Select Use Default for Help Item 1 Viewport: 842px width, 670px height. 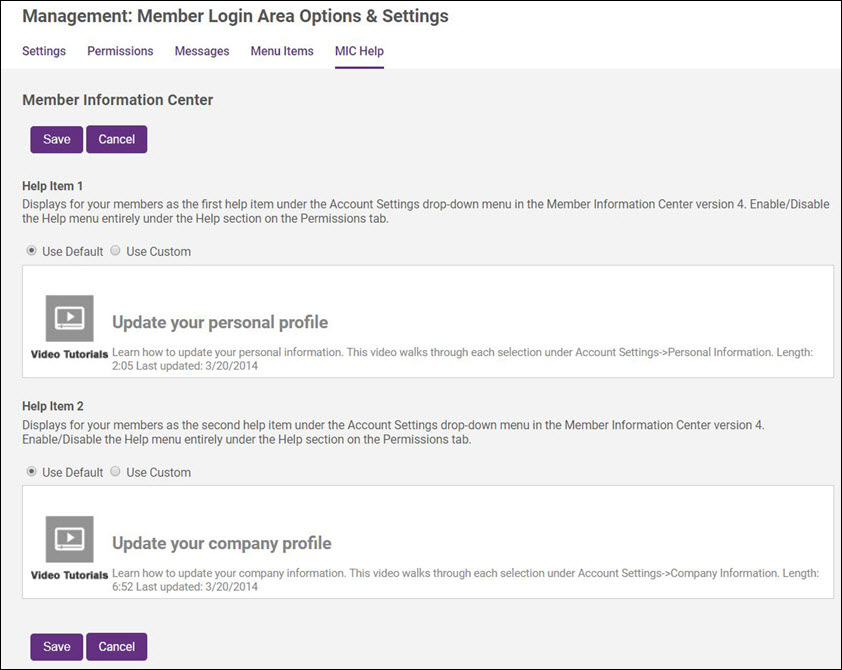[x=30, y=251]
